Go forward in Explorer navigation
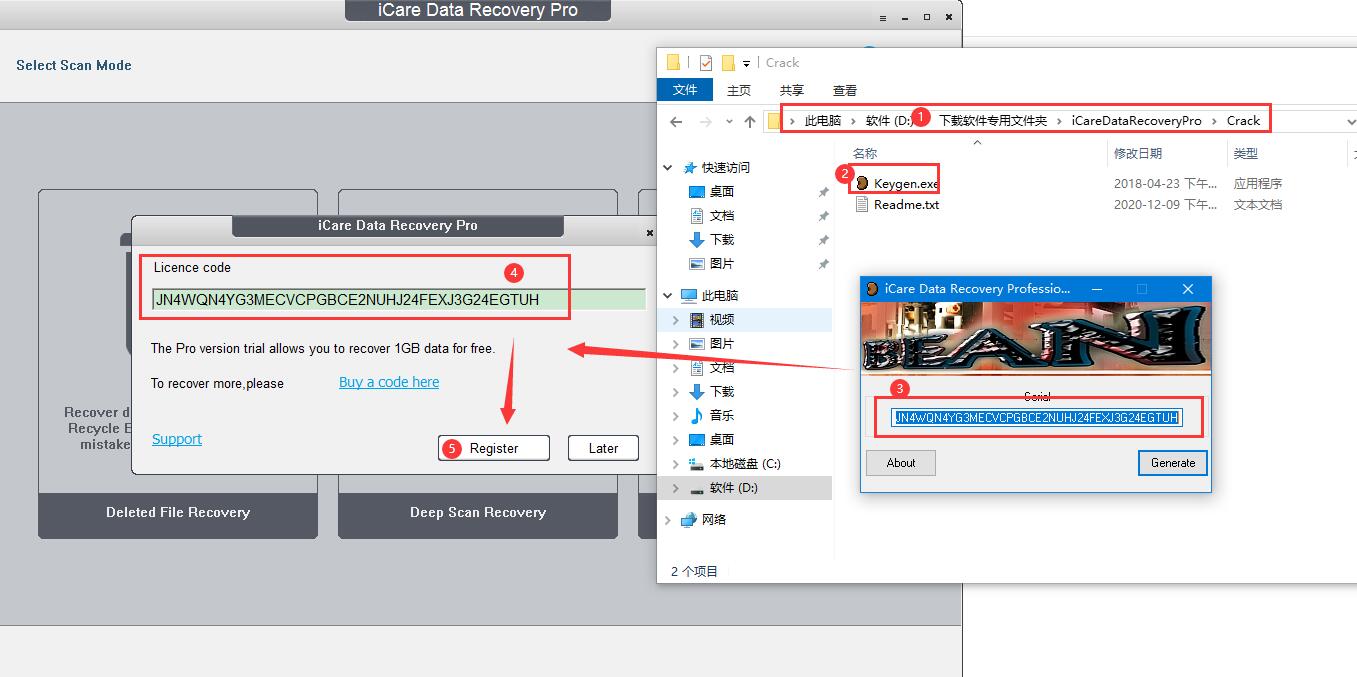Viewport: 1357px width, 677px height. 706,122
